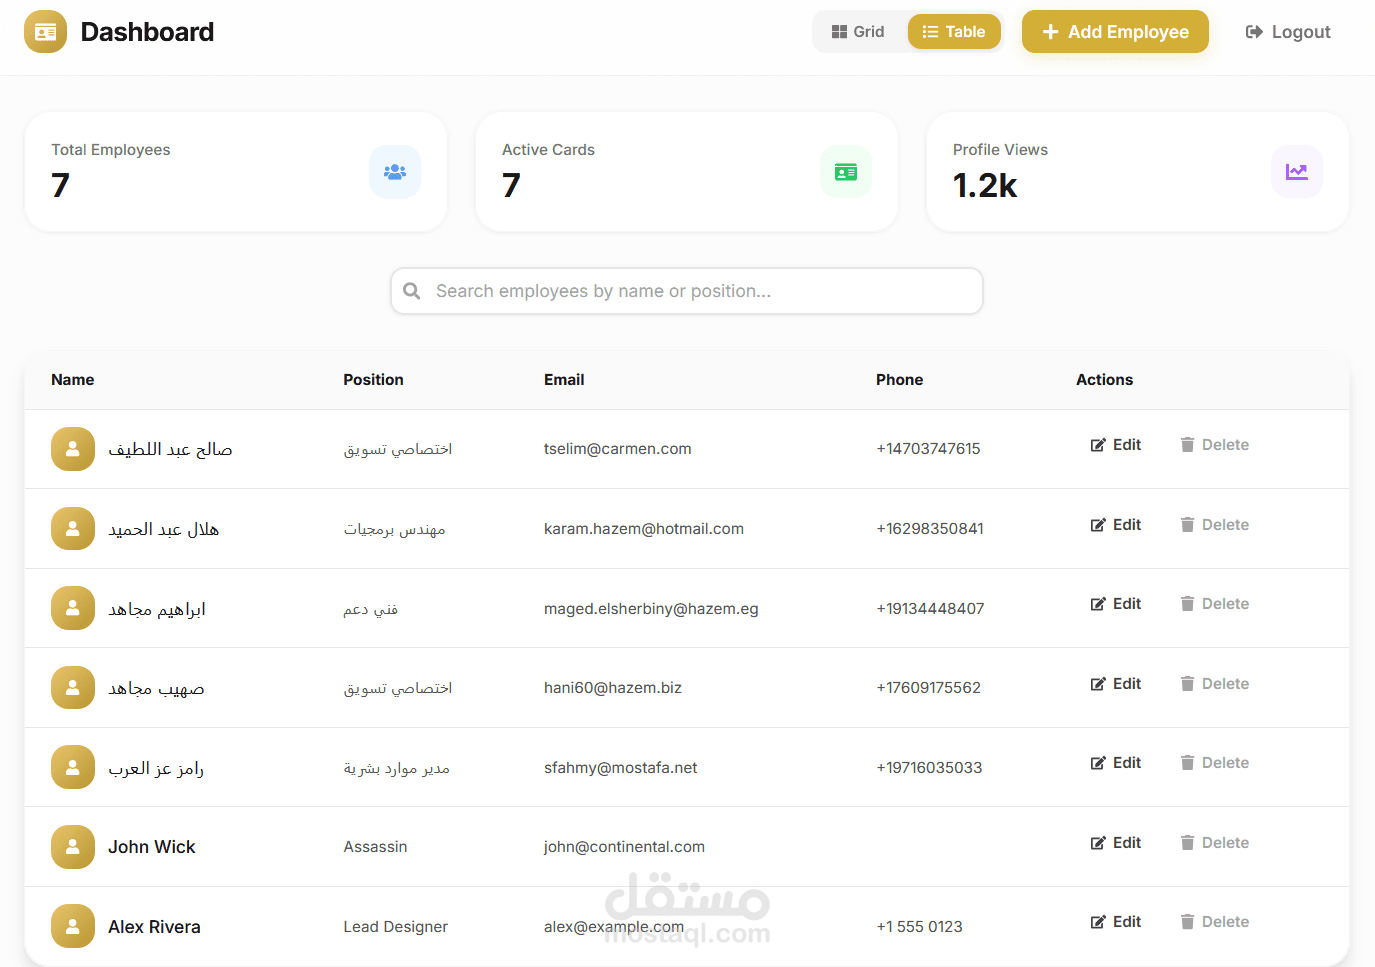Edit the karam.hazem@hotmail.com employee

(1116, 525)
